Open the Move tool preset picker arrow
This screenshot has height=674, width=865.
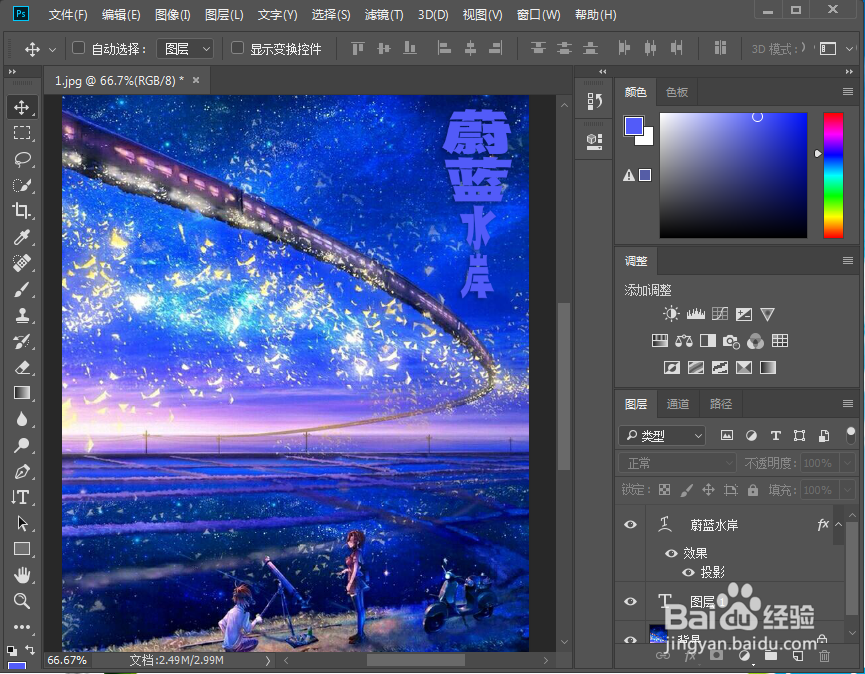click(52, 50)
